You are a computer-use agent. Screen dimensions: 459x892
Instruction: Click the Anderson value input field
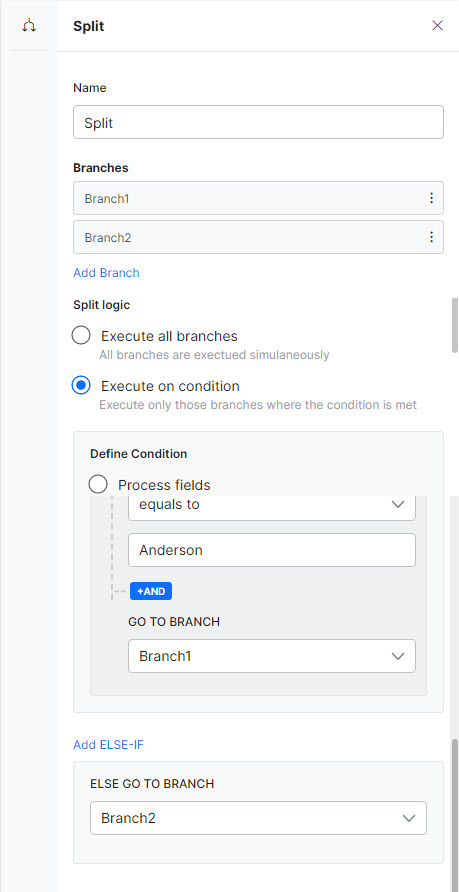coord(272,550)
